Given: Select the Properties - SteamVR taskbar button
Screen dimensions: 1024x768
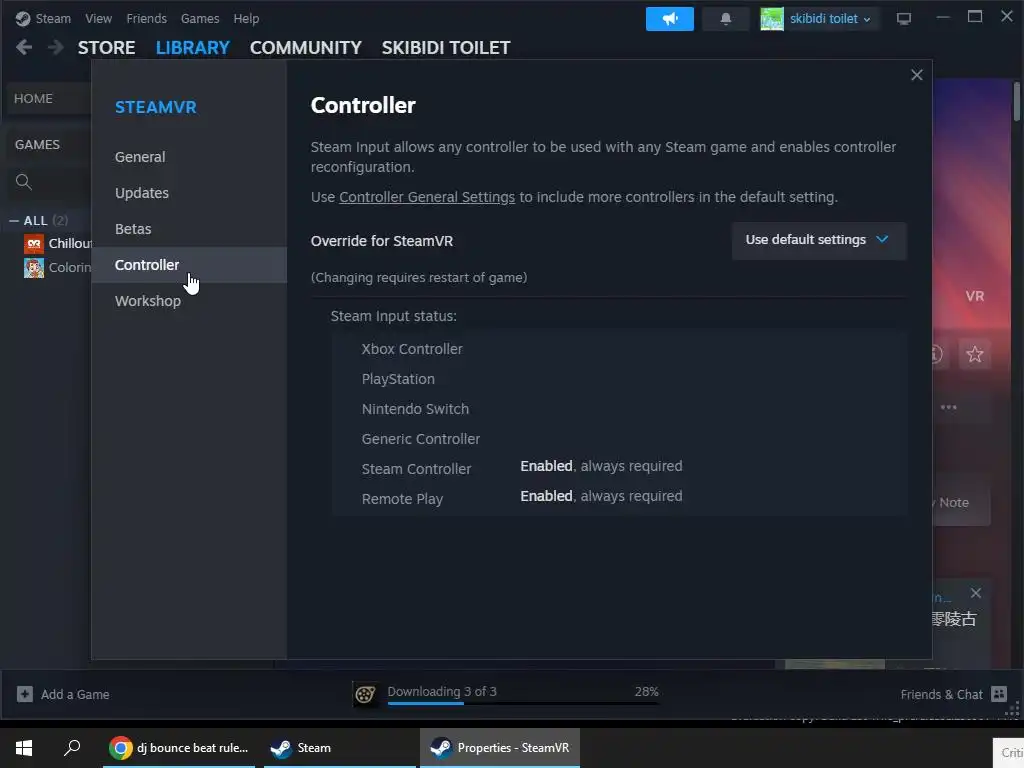Looking at the screenshot, I should coord(500,748).
